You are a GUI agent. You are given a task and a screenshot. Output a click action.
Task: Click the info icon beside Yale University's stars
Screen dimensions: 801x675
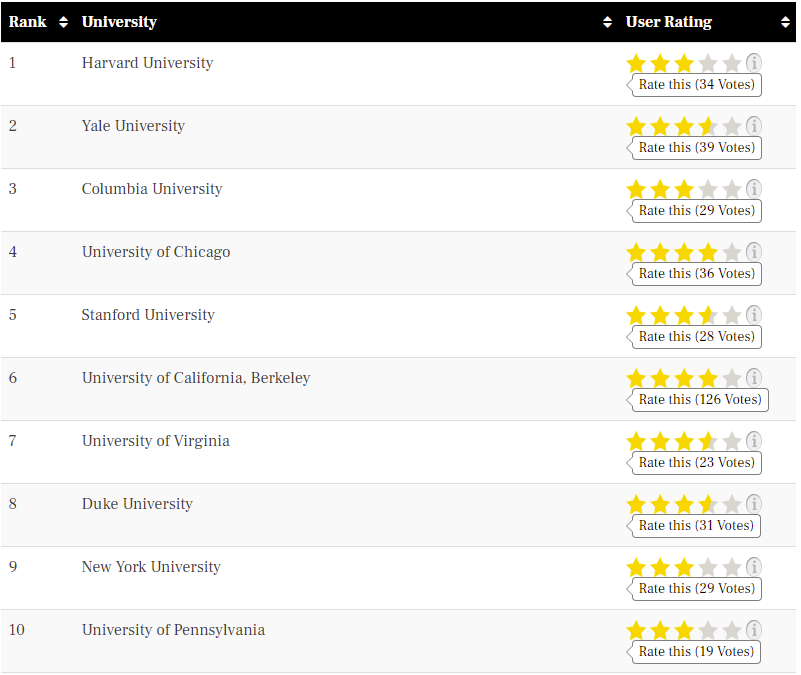click(x=754, y=126)
